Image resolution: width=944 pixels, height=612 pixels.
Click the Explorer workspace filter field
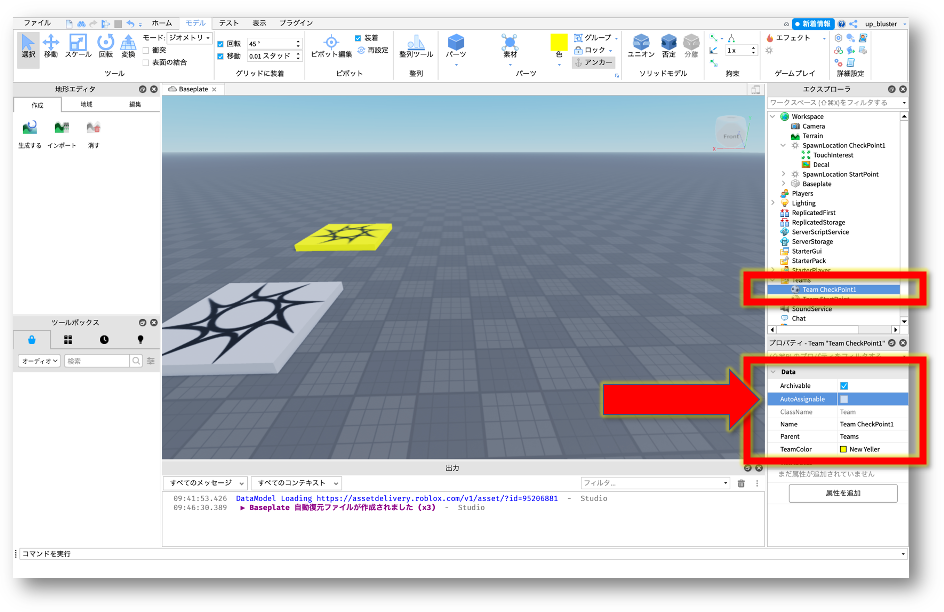837,103
